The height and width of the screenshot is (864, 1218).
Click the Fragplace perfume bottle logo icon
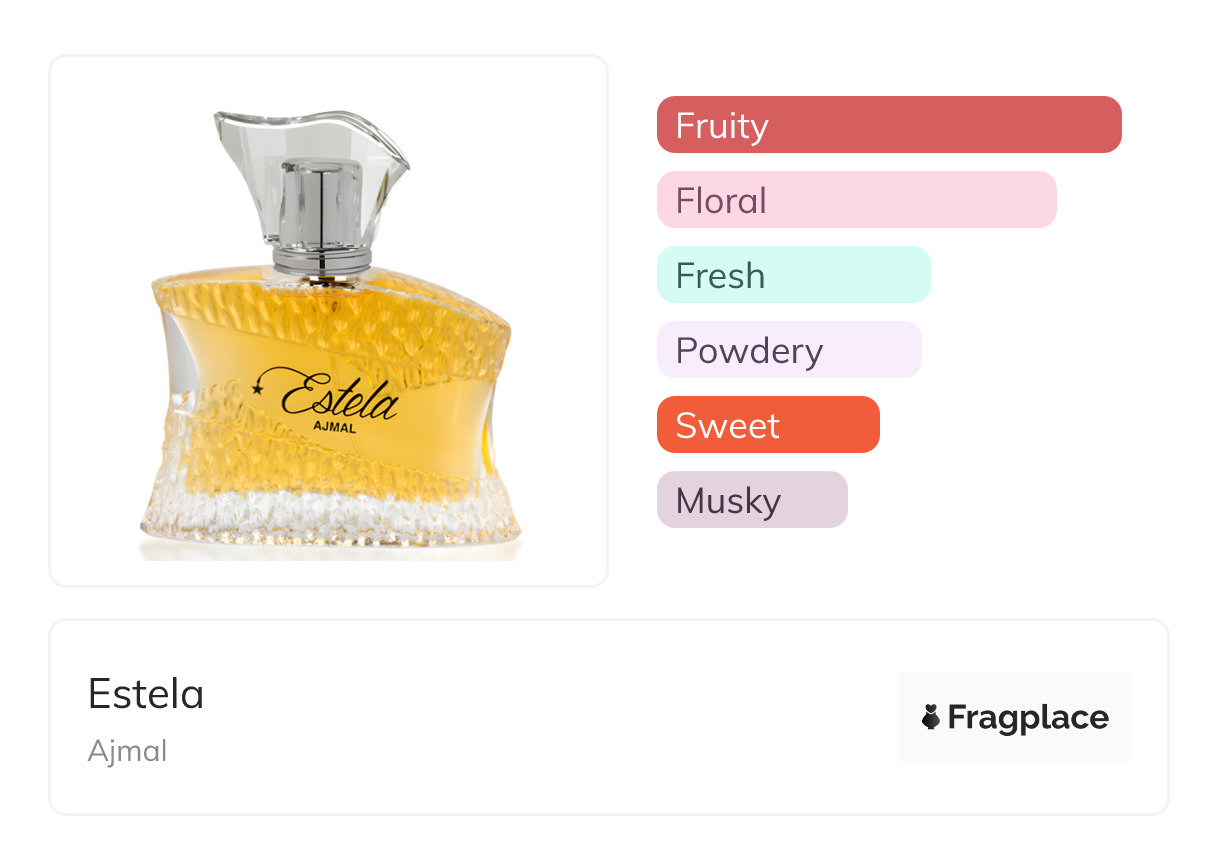(931, 717)
